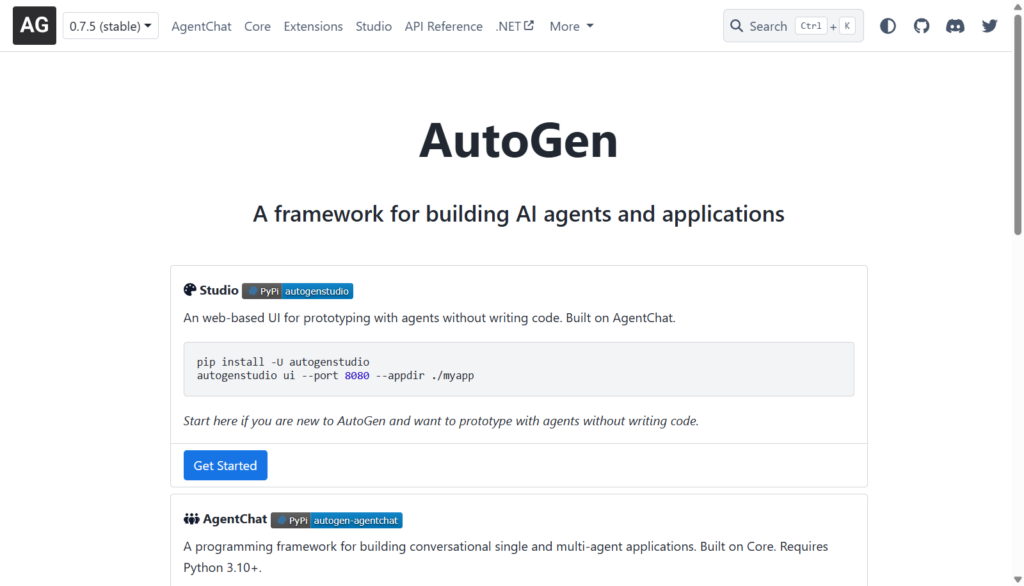Viewport: 1024px width, 586px height.
Task: Click the palette icon beside Studio
Action: [190, 289]
